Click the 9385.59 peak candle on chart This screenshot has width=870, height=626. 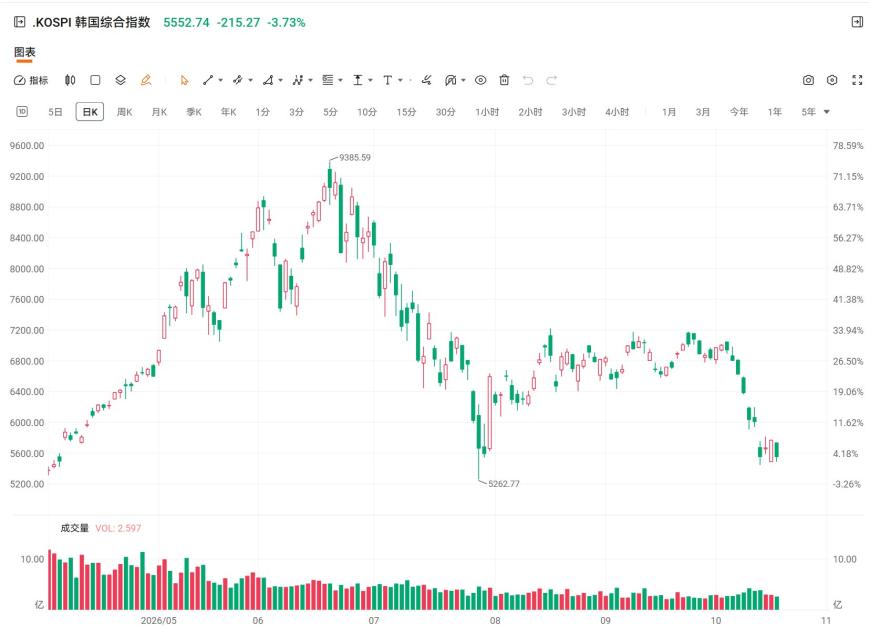(x=330, y=178)
